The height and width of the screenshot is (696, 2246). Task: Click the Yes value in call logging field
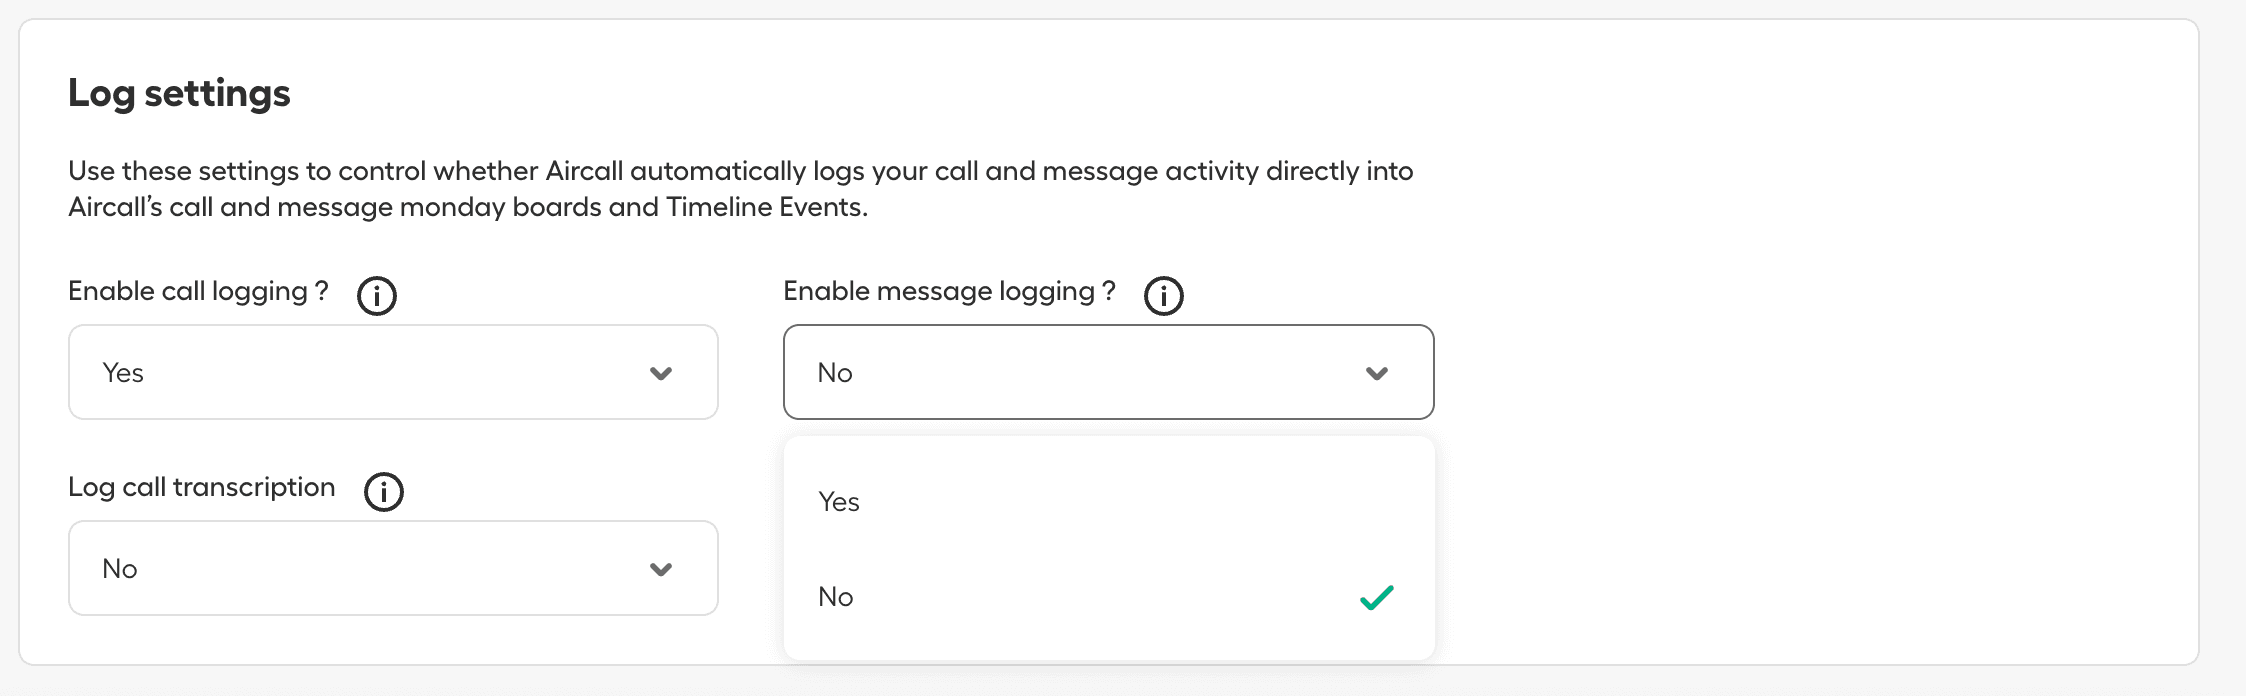coord(123,373)
